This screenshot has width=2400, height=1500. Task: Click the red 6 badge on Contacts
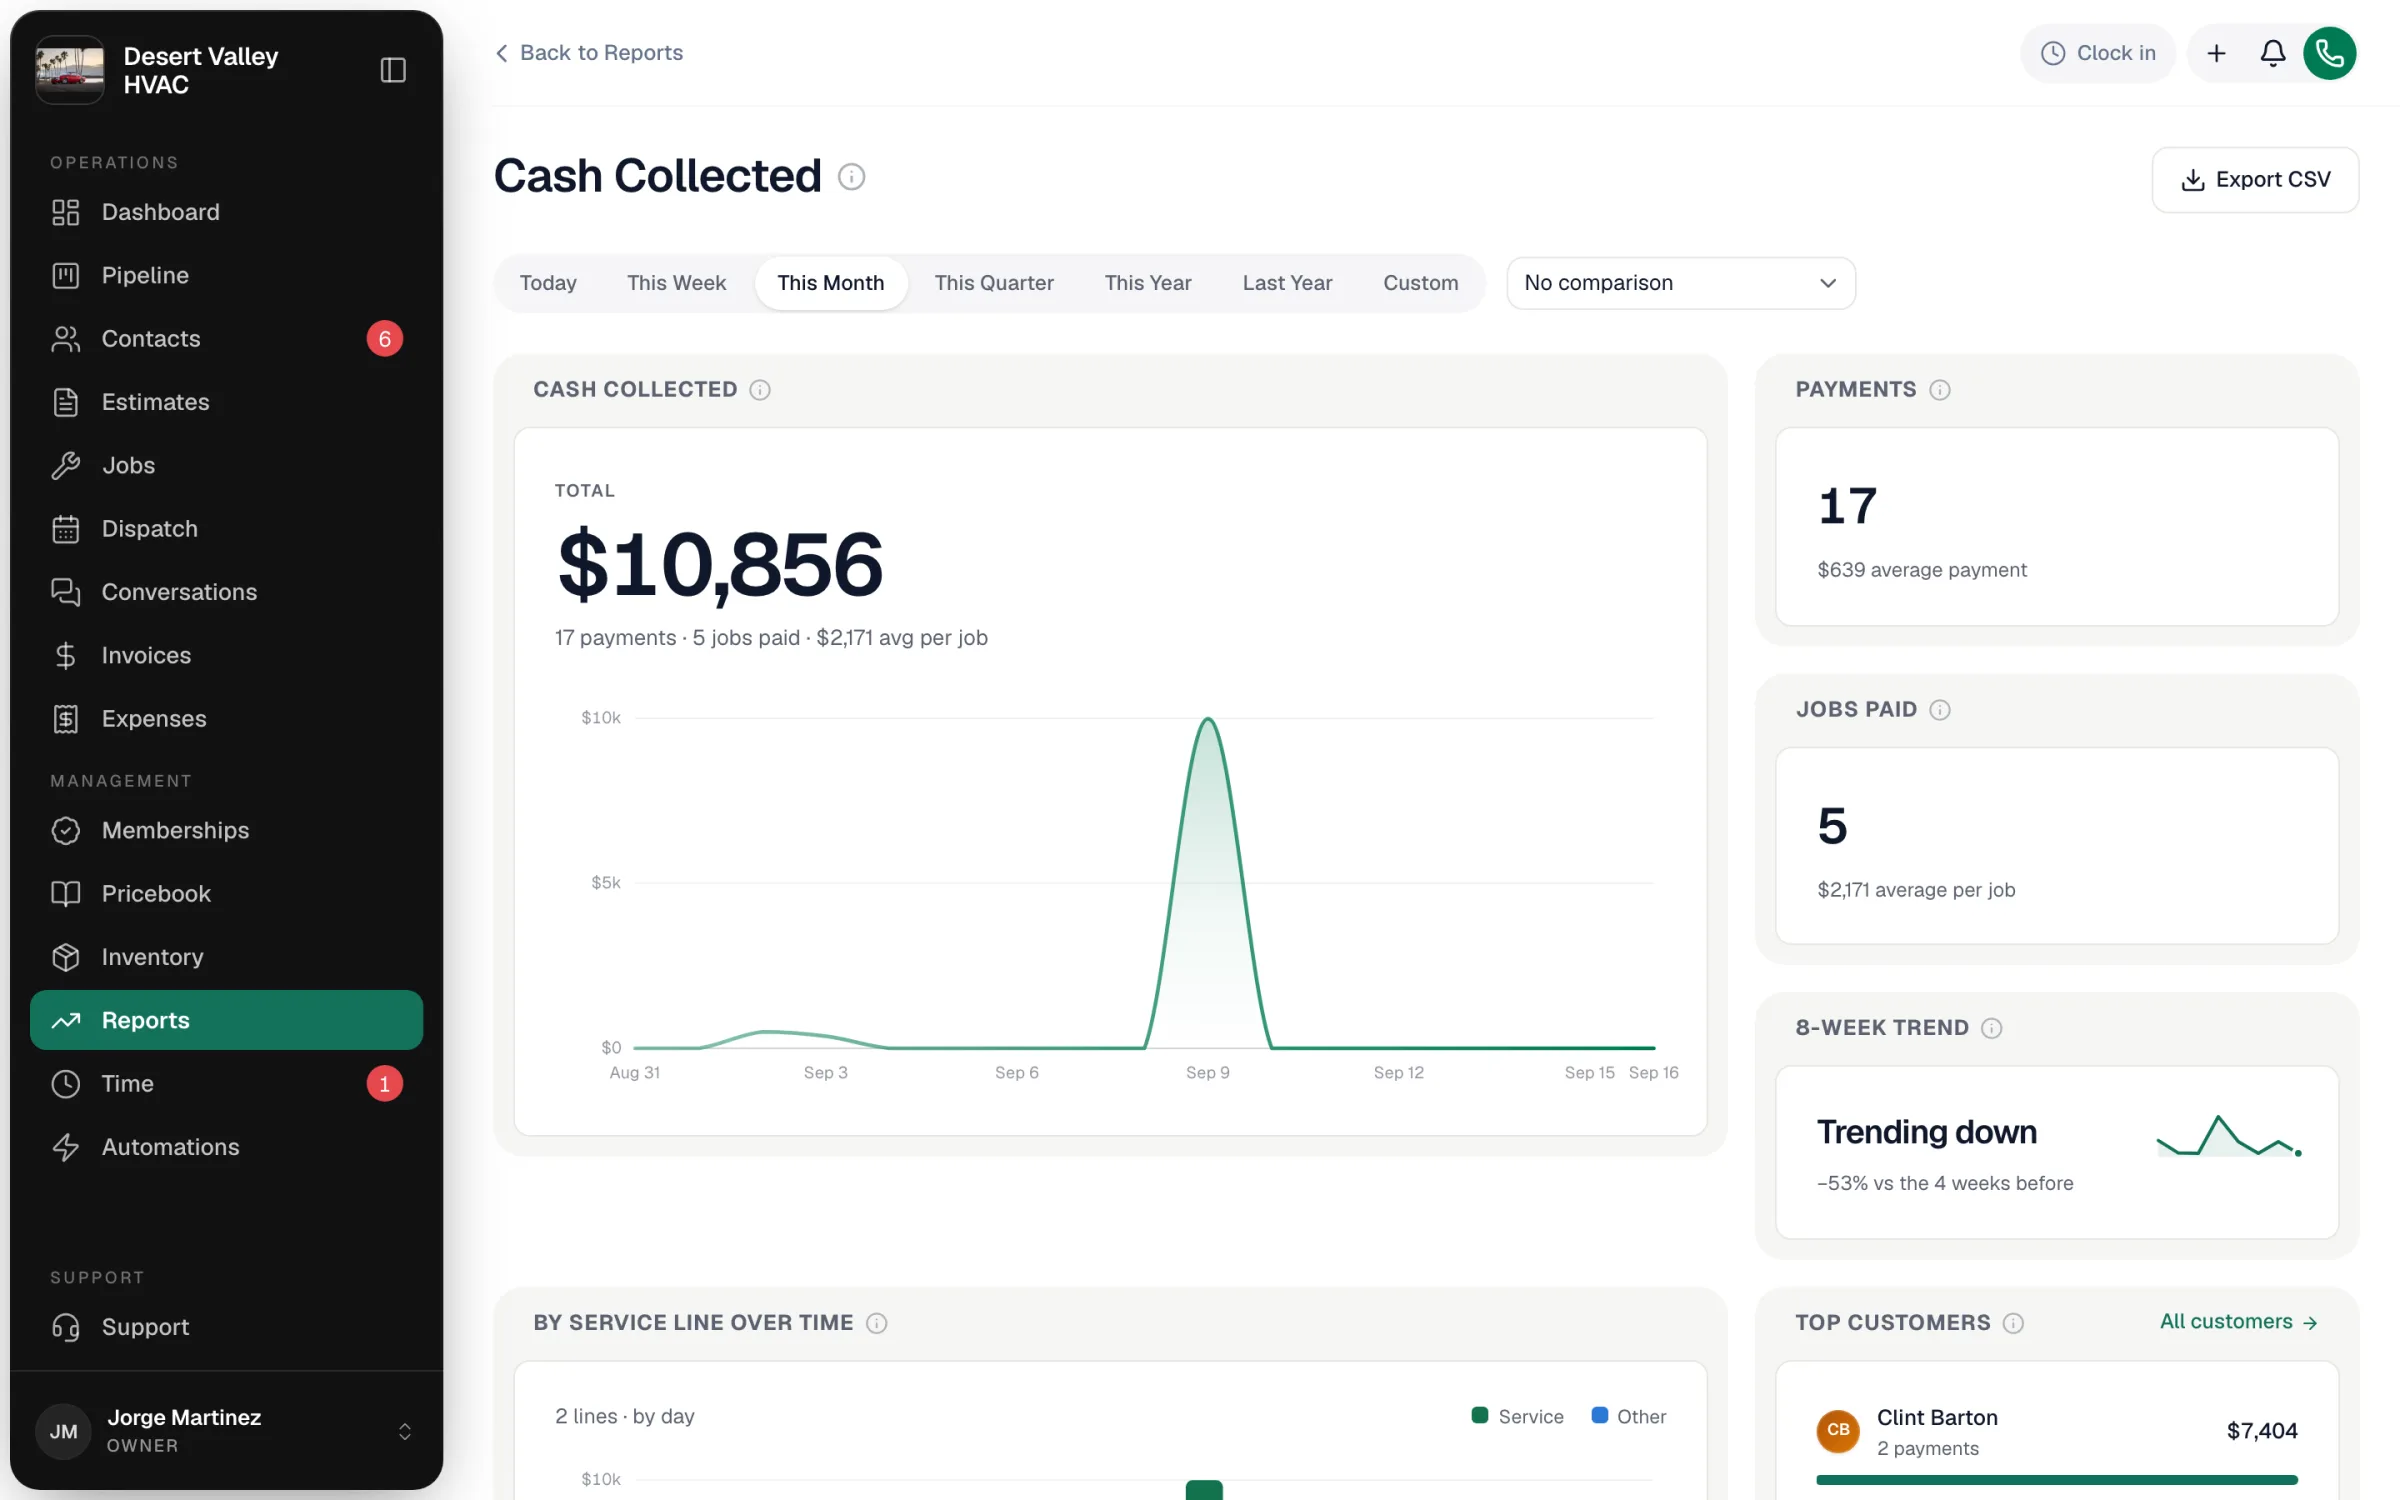[x=384, y=339]
